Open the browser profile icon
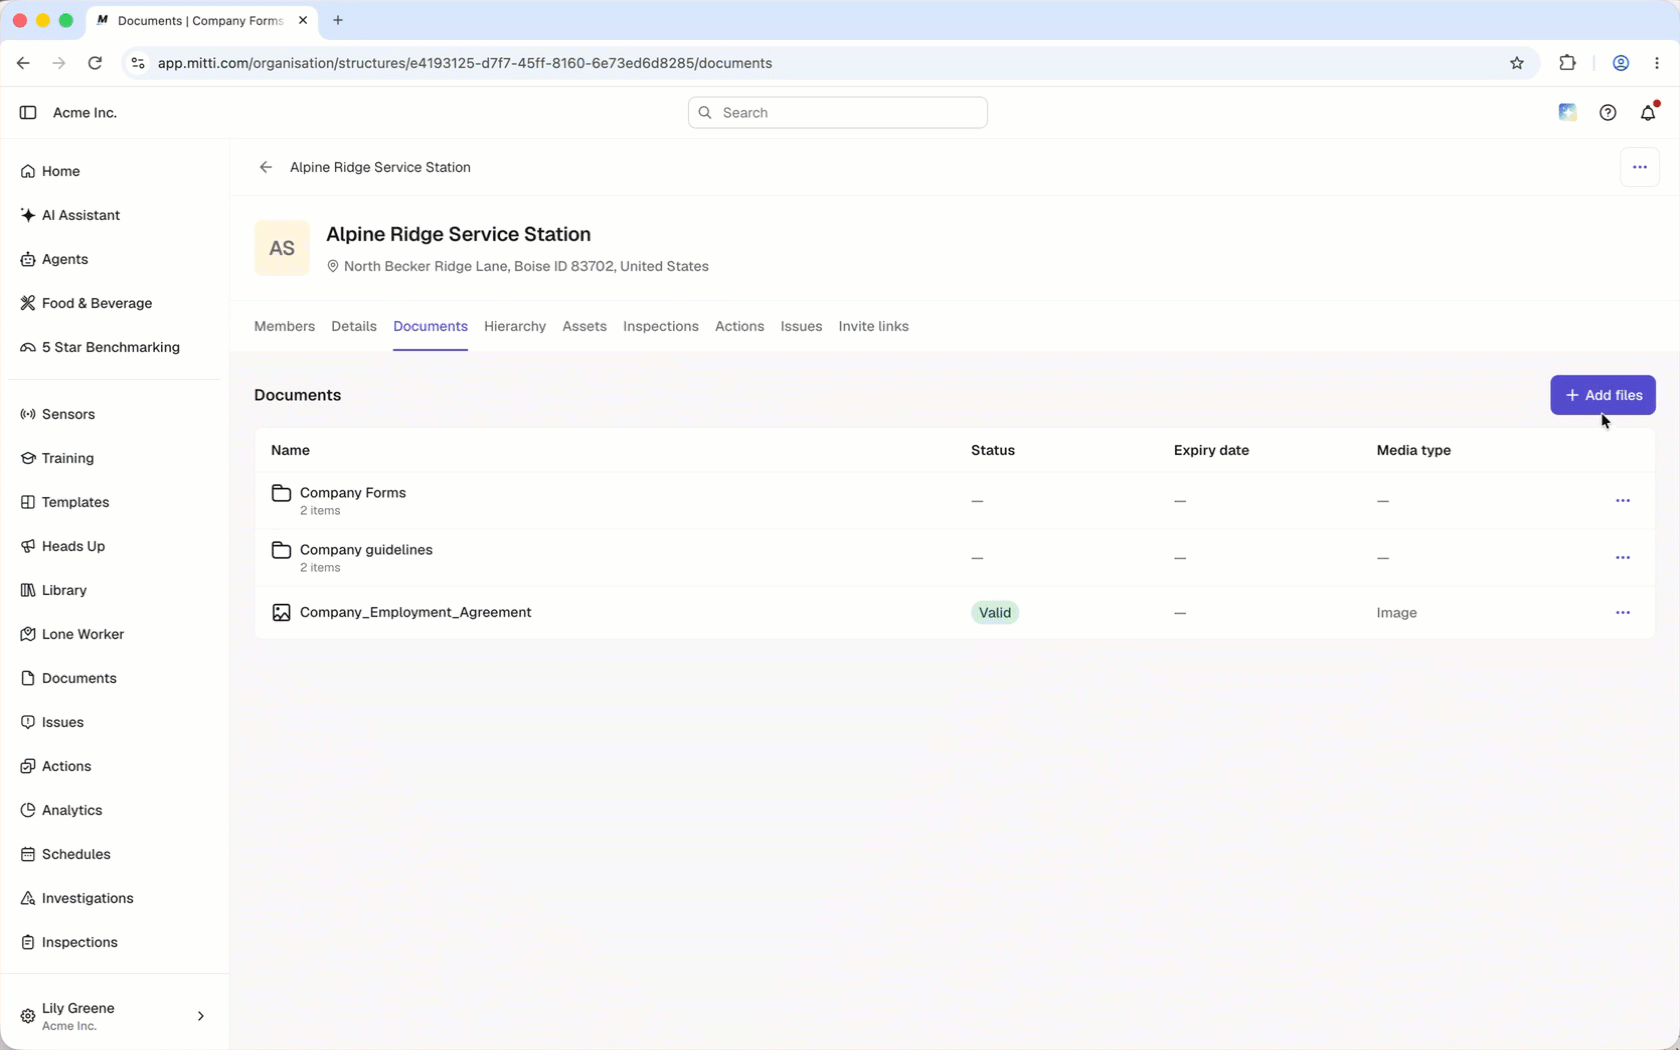Viewport: 1680px width, 1050px height. [x=1620, y=63]
